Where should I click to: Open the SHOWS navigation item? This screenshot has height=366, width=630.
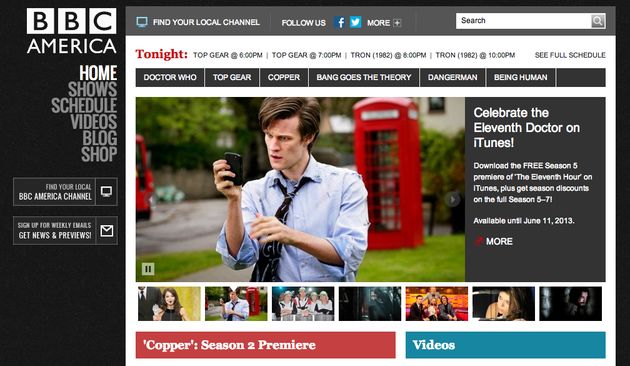92,89
